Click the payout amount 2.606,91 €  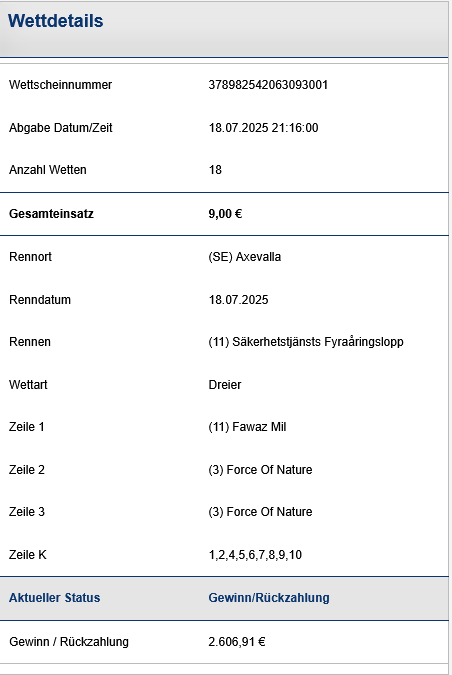coord(237,641)
